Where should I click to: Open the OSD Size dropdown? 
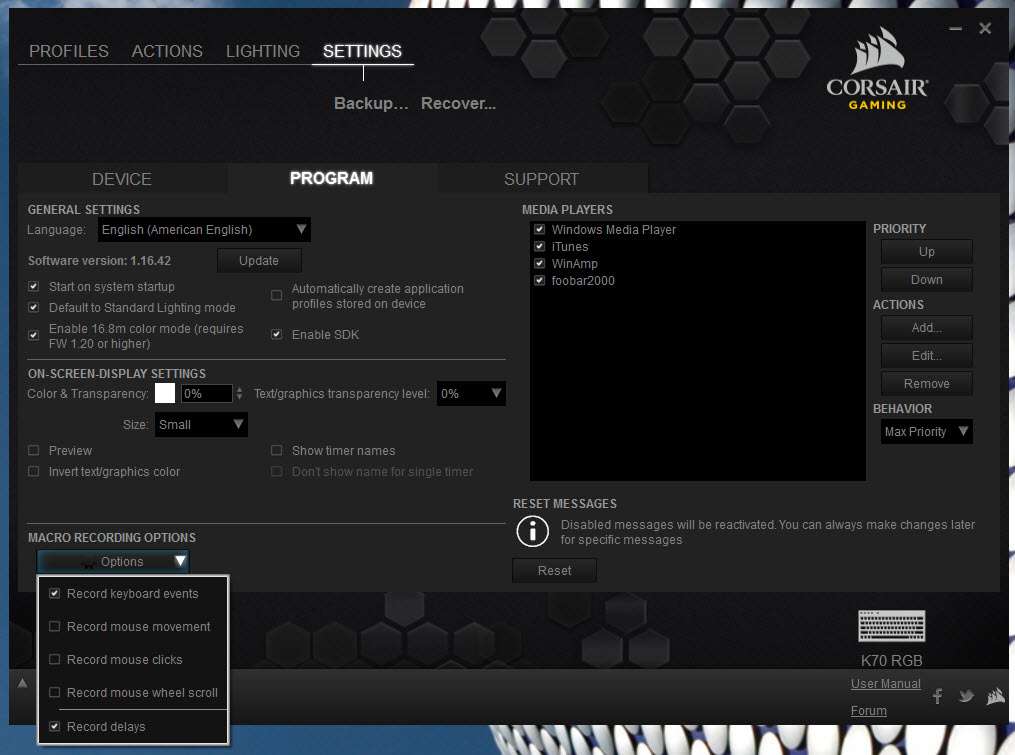201,424
